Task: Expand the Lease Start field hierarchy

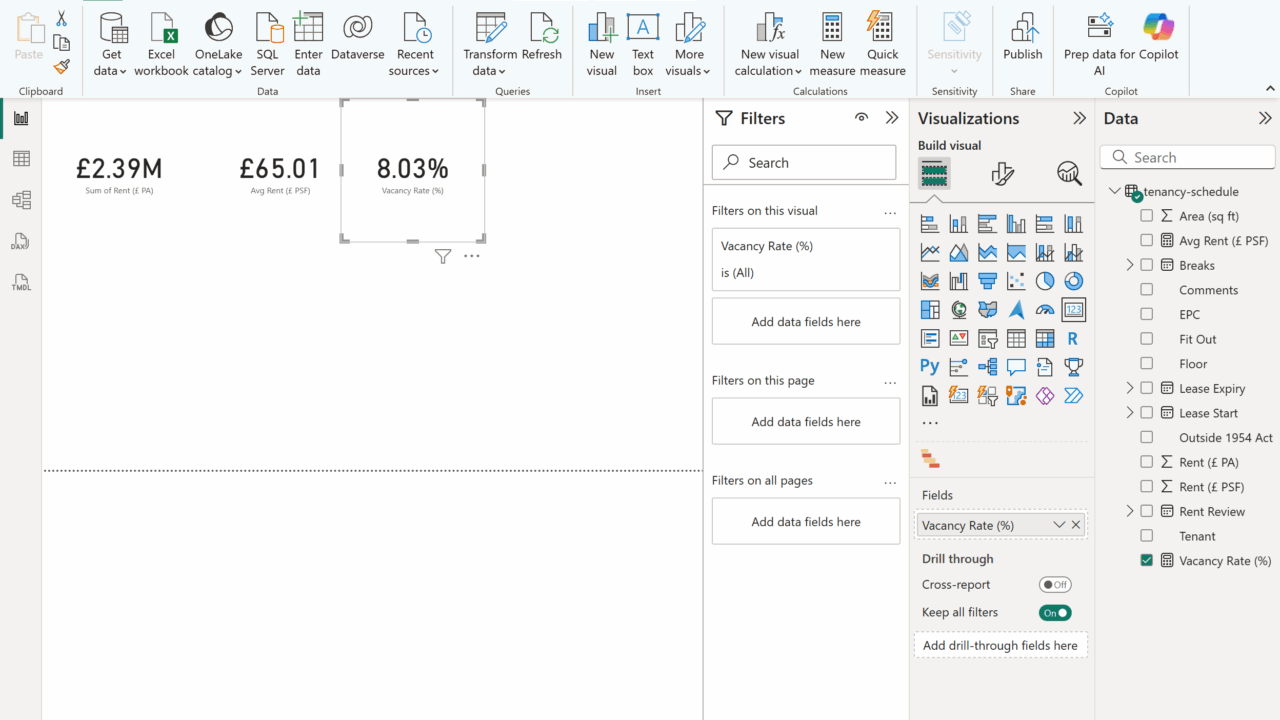Action: (x=1130, y=413)
